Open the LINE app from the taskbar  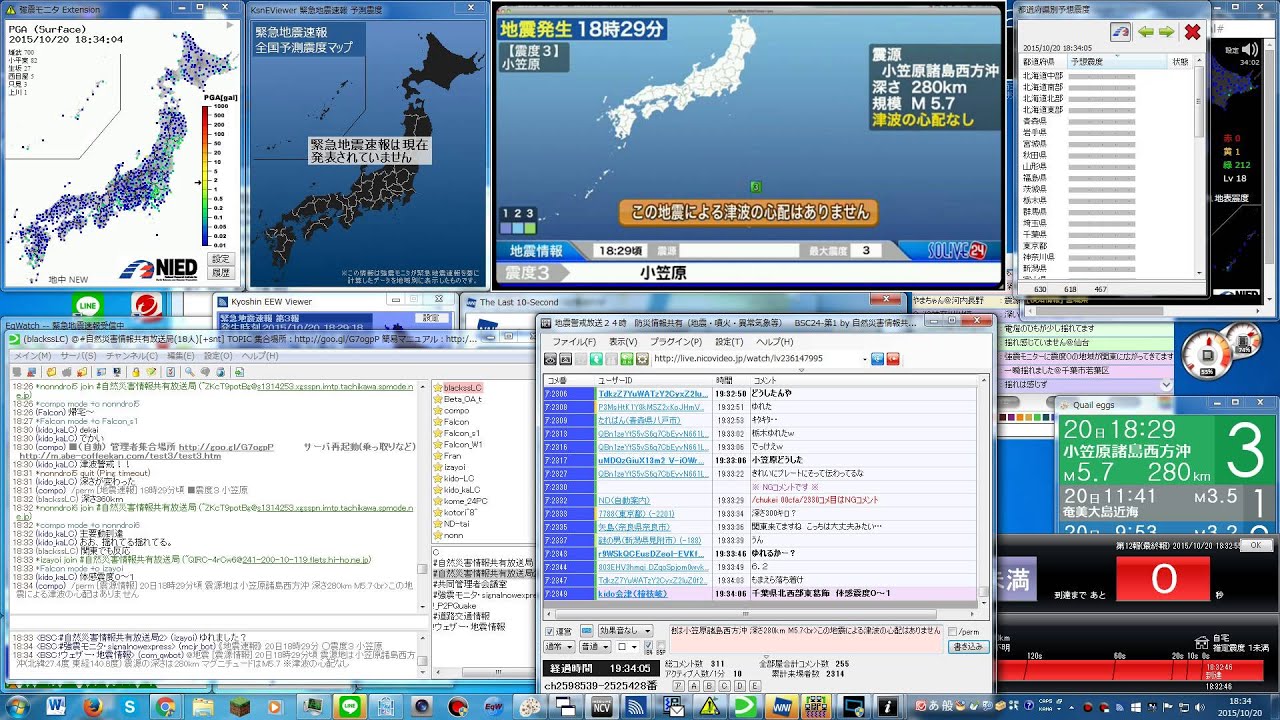pyautogui.click(x=351, y=707)
